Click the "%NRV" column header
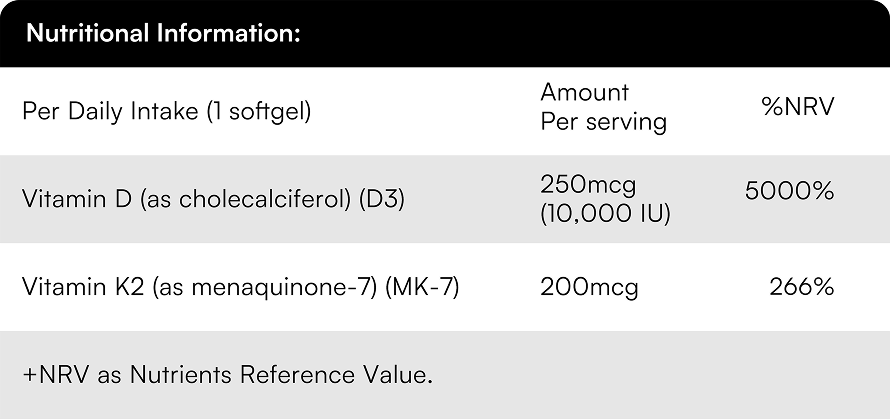 point(797,106)
